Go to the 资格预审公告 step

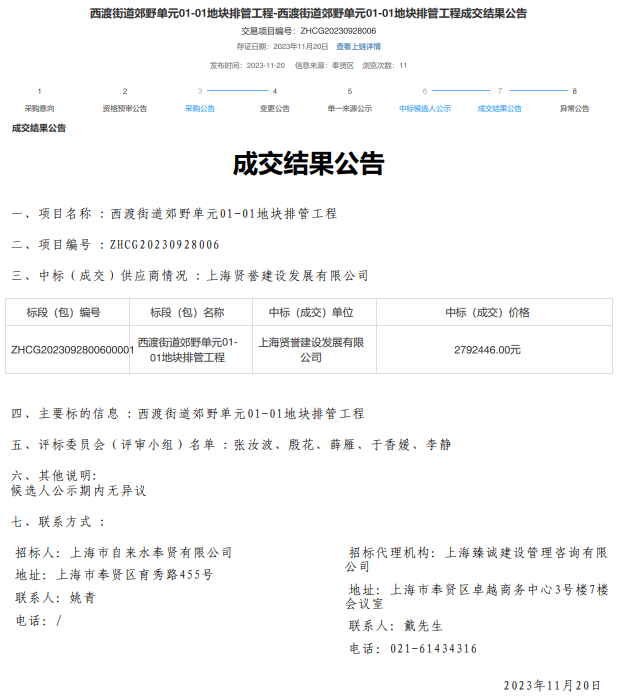click(x=125, y=108)
